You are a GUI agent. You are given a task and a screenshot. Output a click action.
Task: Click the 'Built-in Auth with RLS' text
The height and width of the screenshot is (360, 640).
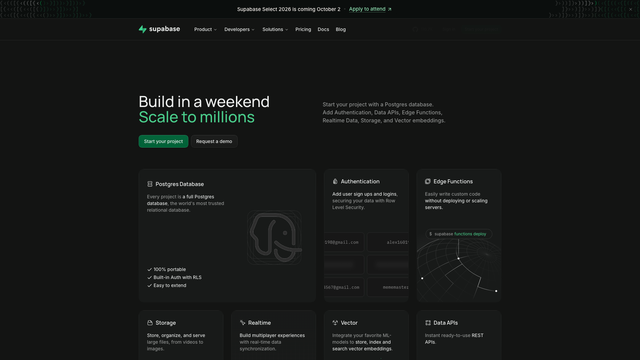point(178,277)
